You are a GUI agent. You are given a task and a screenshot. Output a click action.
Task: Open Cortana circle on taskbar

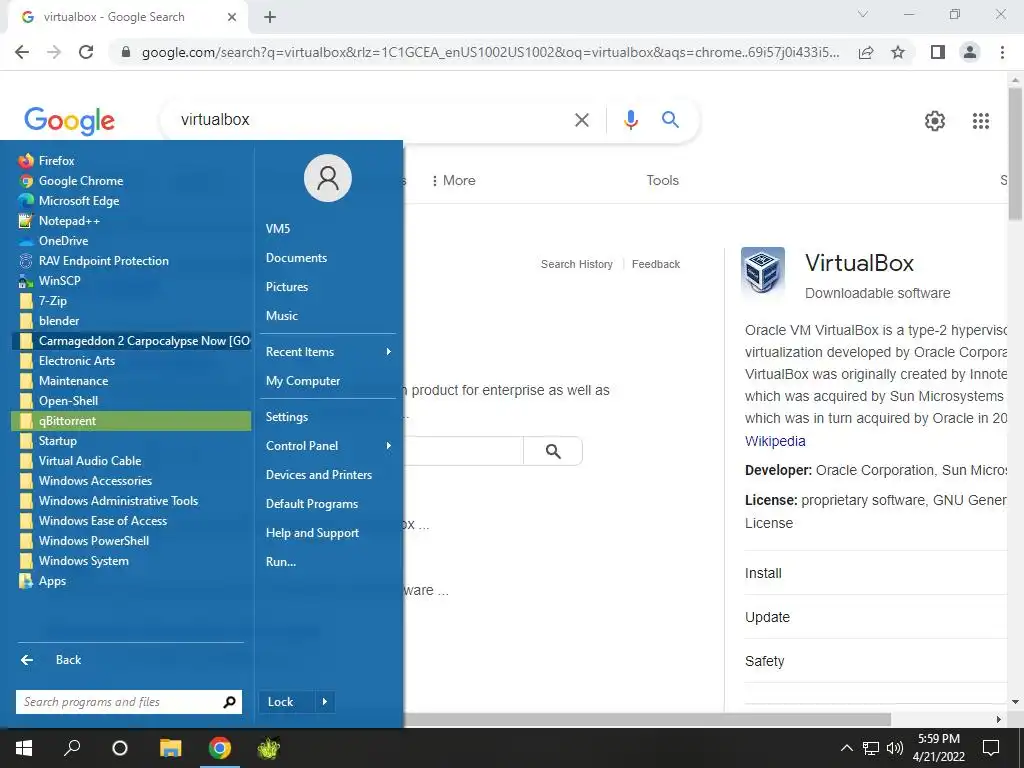(120, 748)
